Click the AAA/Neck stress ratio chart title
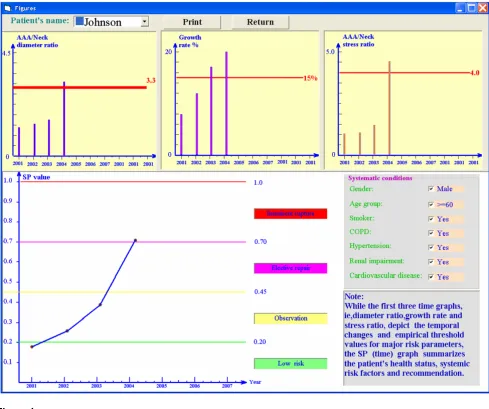This screenshot has height=409, width=489. (358, 40)
